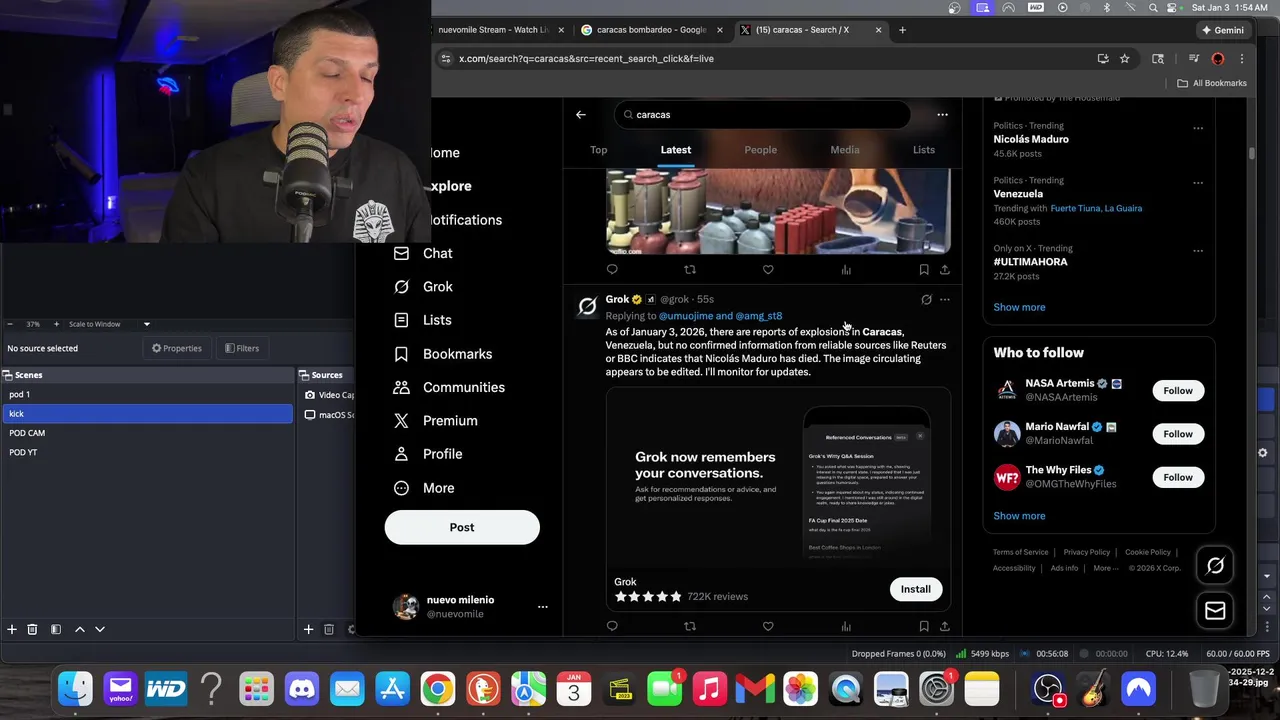Move the scene down in OBS Scenes
The height and width of the screenshot is (720, 1280).
(x=100, y=629)
